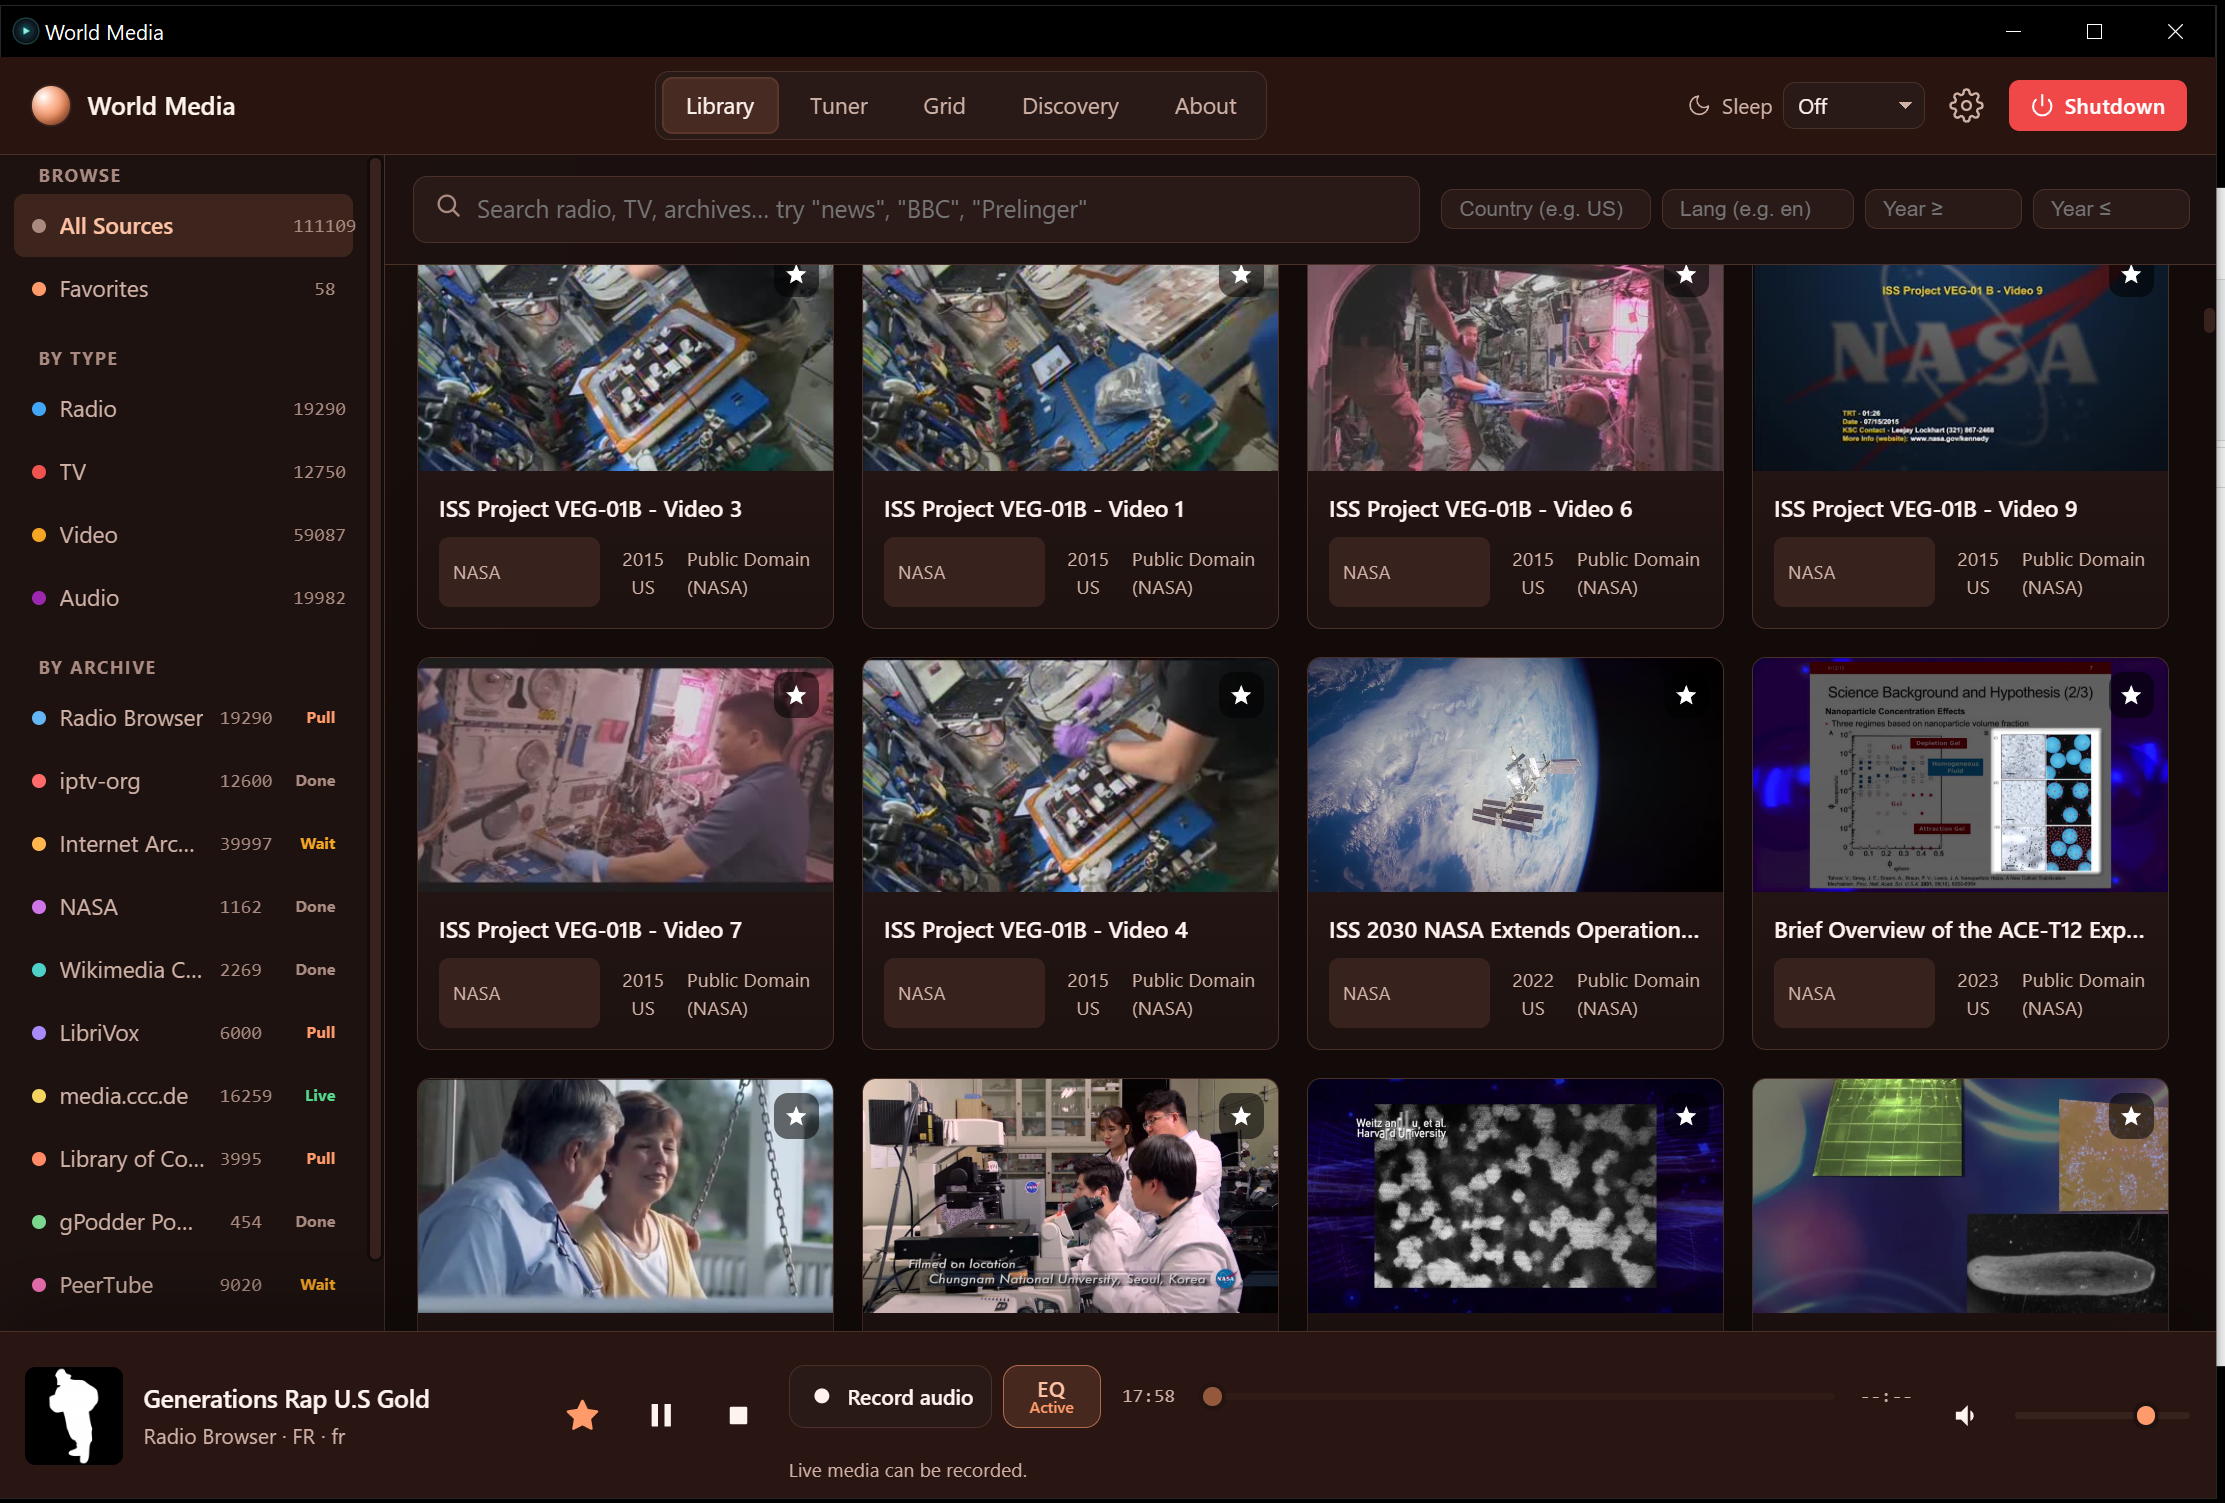Switch to the Tuner tab
This screenshot has height=1503, width=2225.
pyautogui.click(x=838, y=106)
